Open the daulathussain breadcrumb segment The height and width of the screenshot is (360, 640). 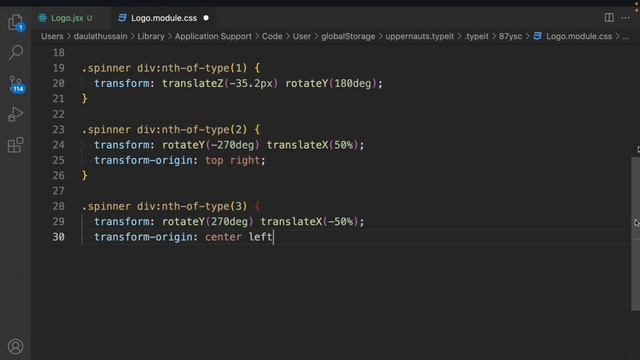(100, 36)
